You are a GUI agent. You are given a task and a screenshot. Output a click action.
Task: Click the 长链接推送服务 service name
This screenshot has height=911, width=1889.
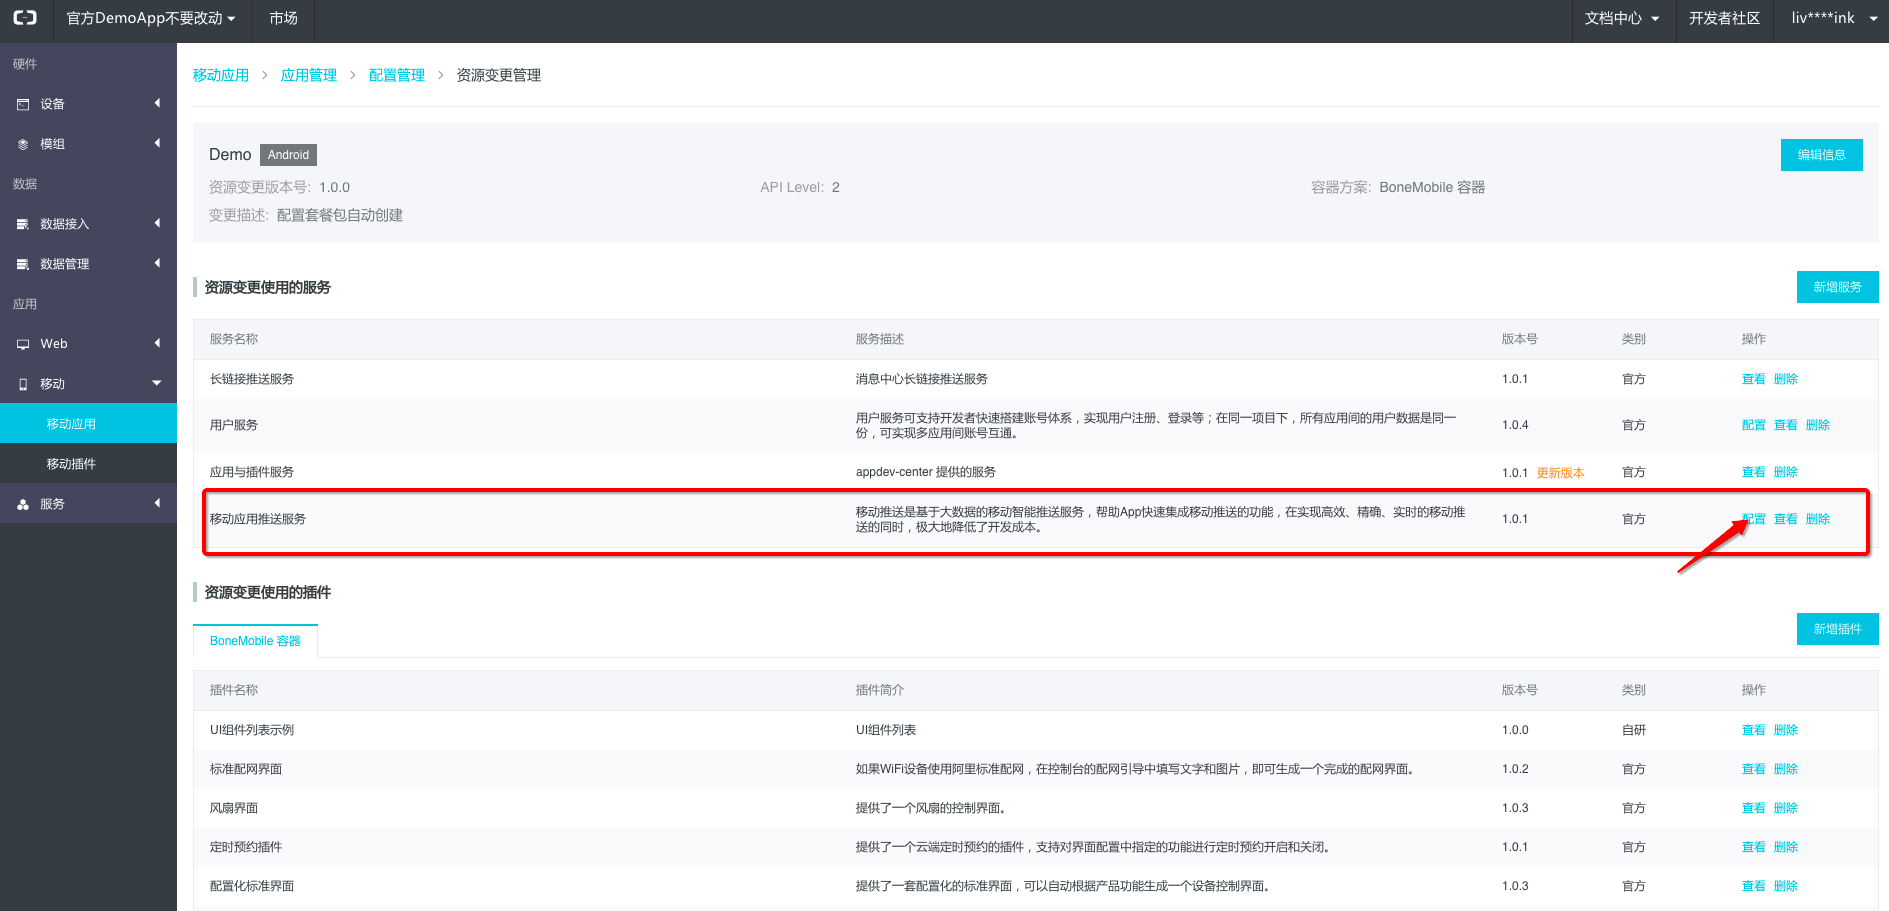coord(252,379)
